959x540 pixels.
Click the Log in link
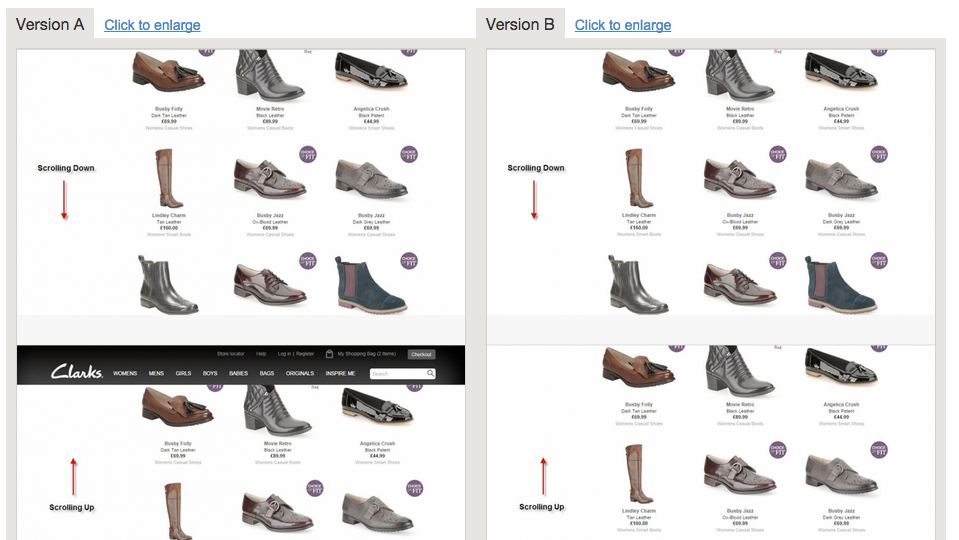point(284,353)
